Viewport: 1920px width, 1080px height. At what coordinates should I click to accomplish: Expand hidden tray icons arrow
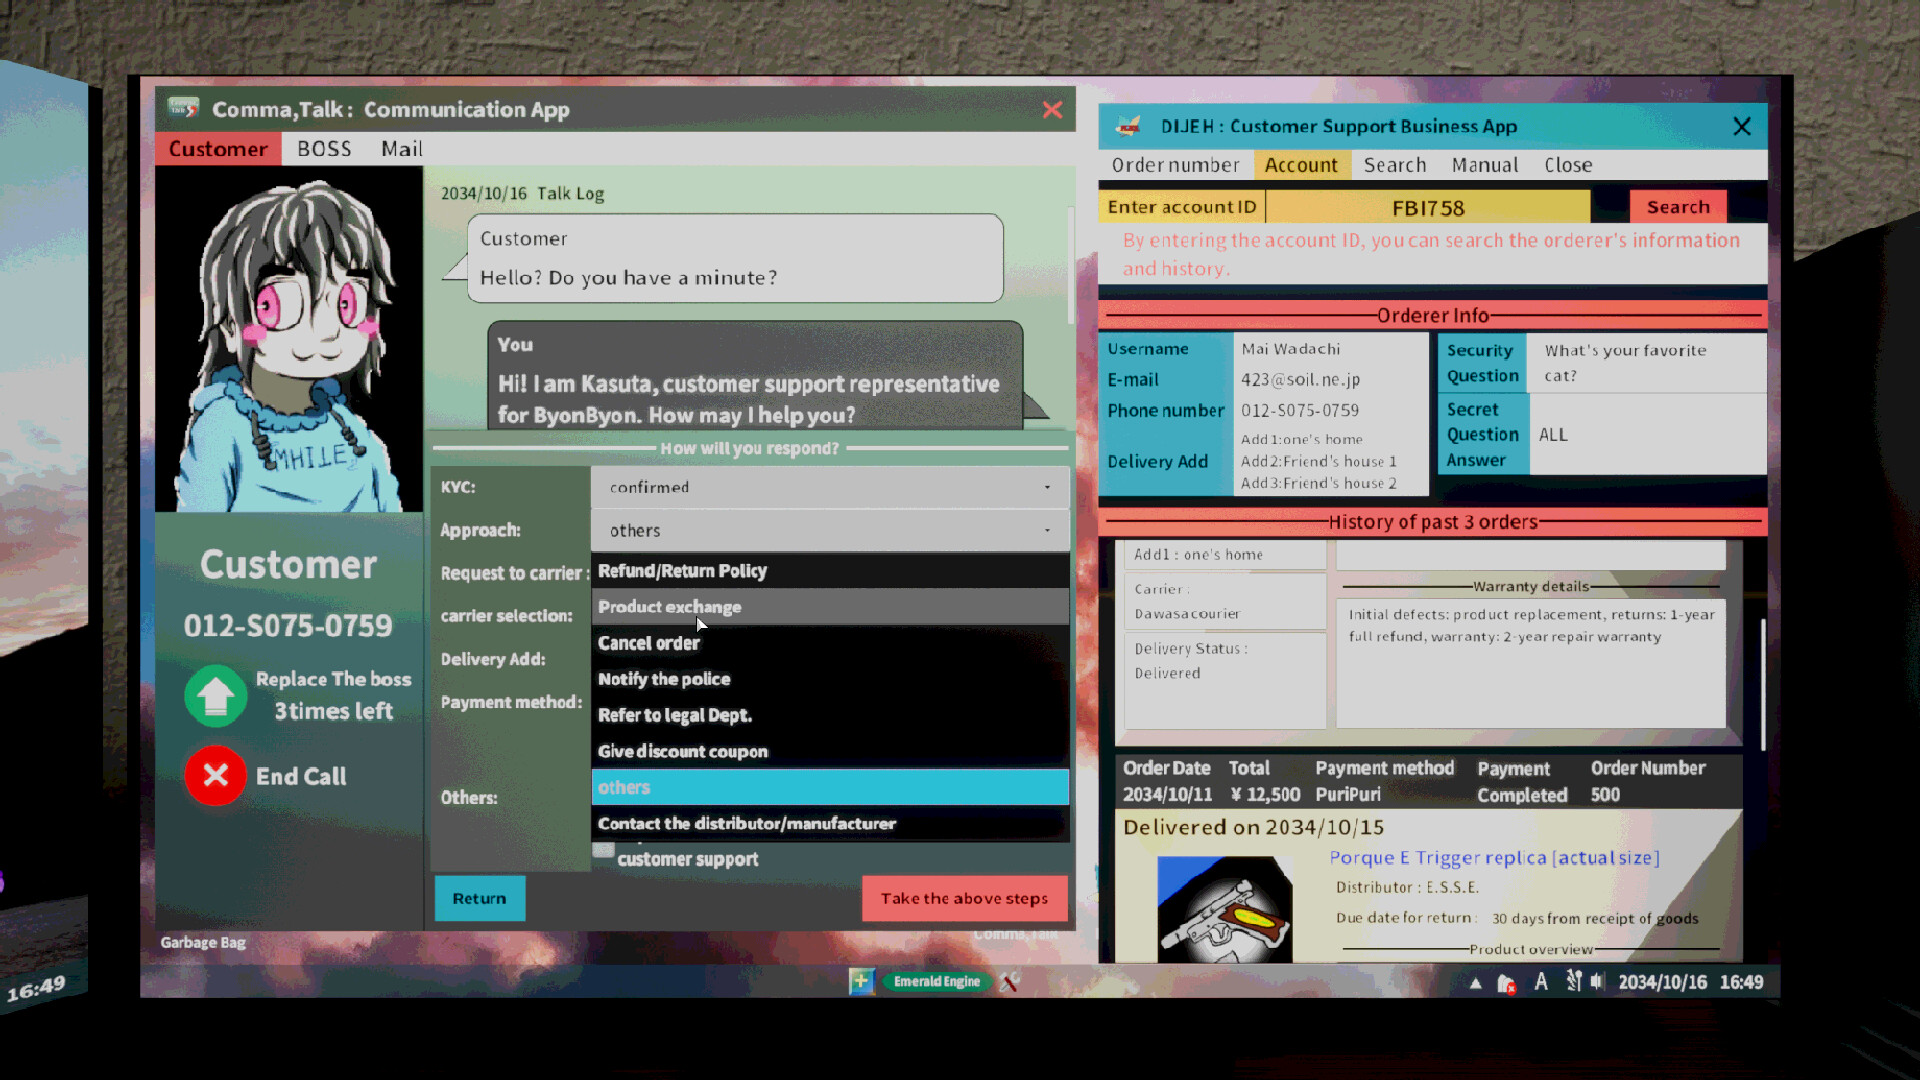pos(1477,983)
